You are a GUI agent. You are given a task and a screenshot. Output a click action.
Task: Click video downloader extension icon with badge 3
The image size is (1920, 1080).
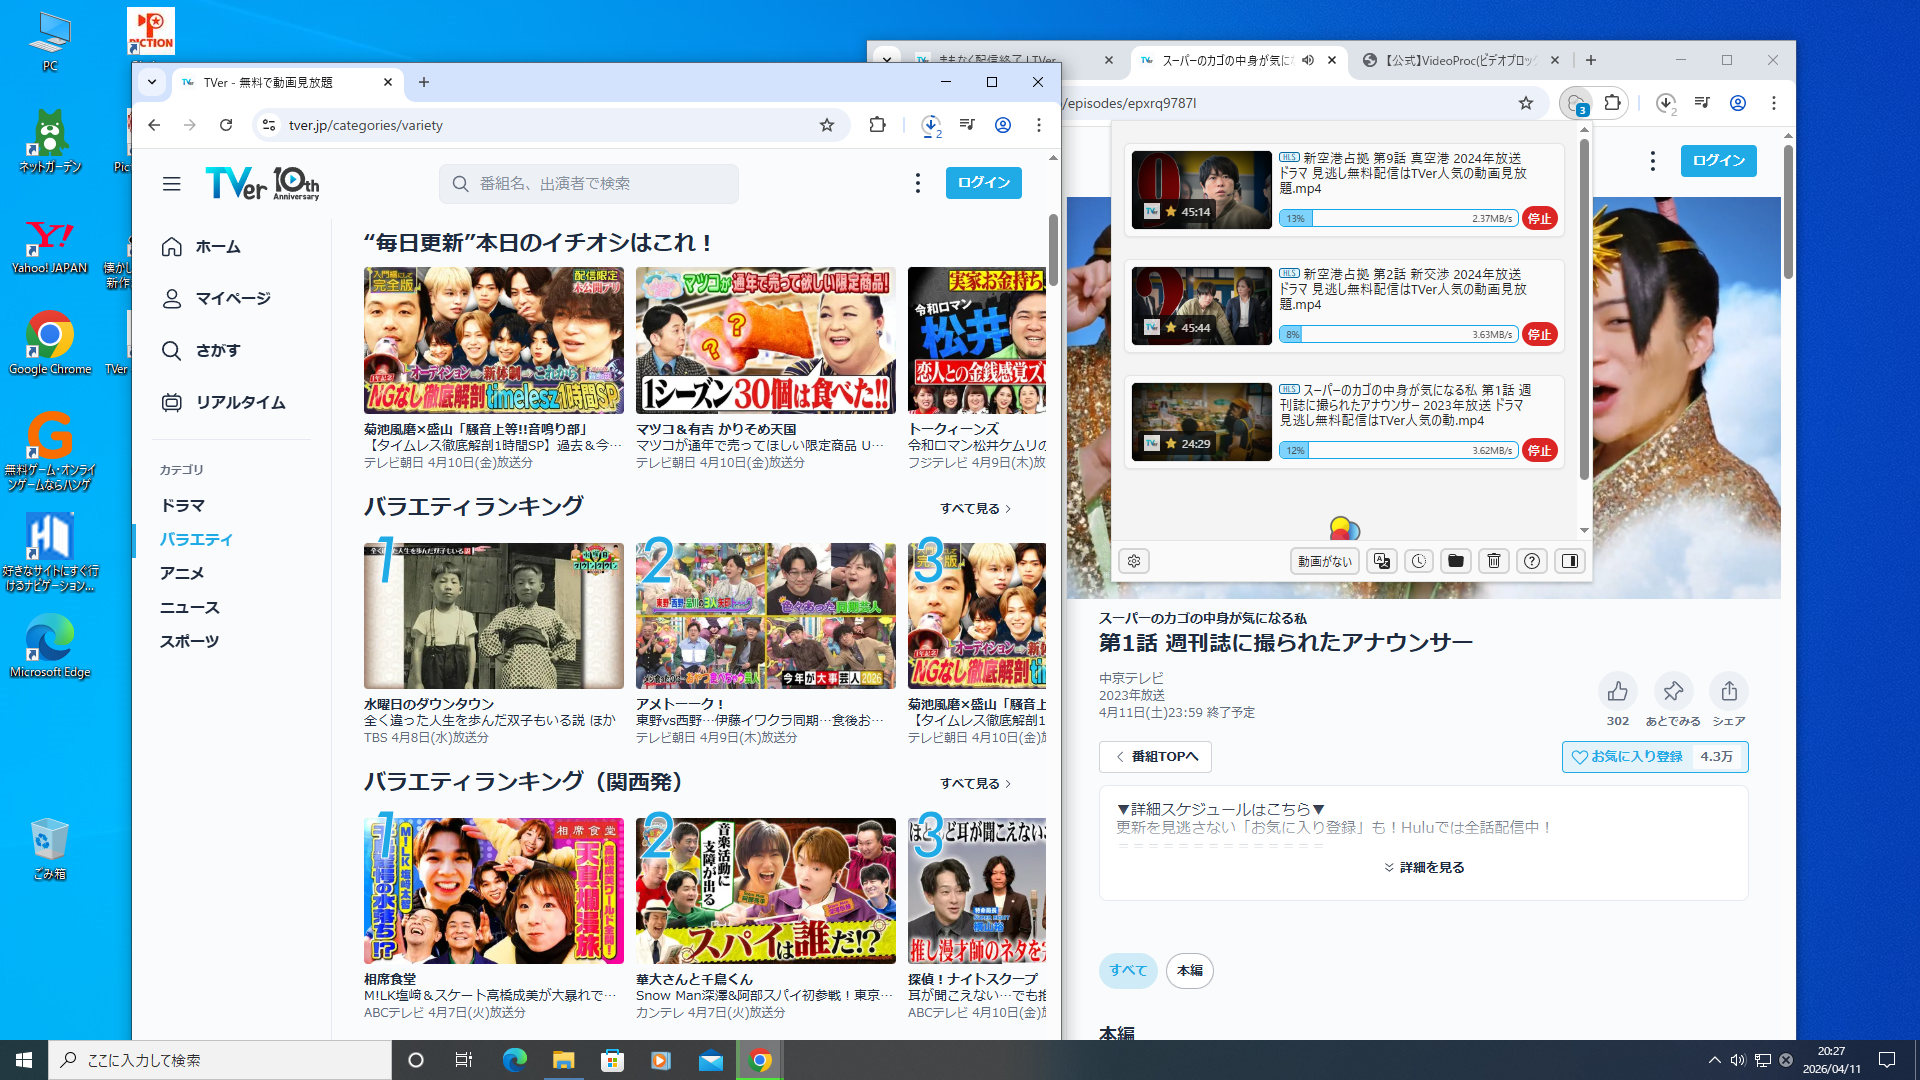click(1577, 103)
